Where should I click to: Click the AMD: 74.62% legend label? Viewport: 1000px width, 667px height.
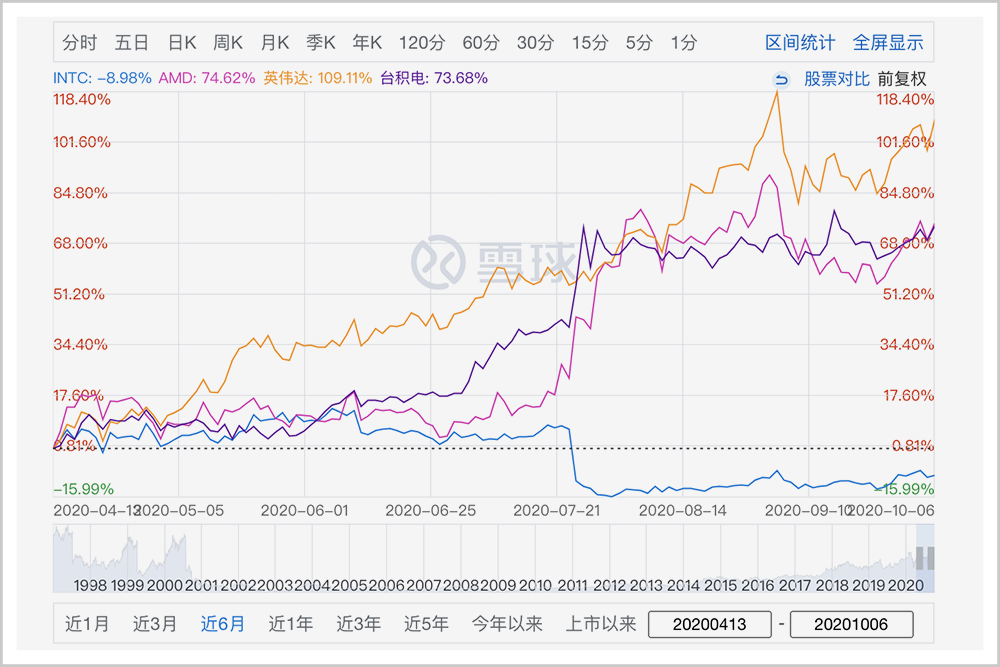click(x=207, y=78)
